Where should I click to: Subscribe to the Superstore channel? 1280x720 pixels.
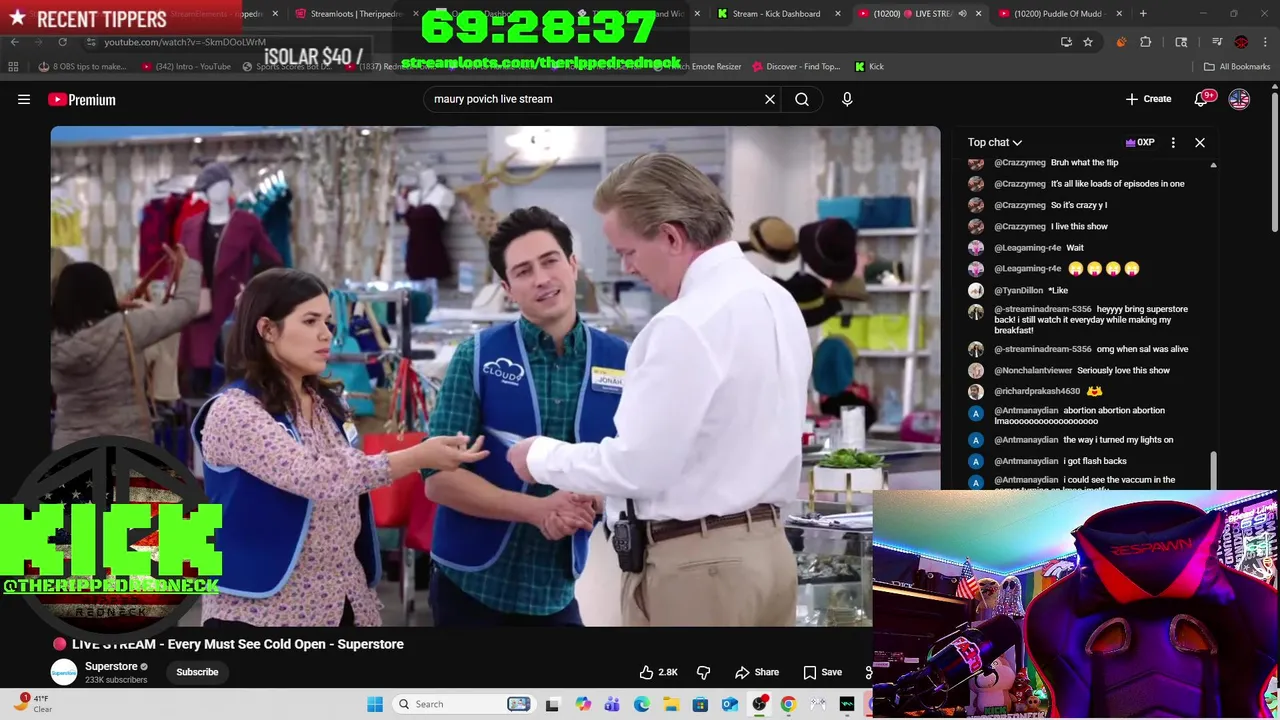[197, 672]
